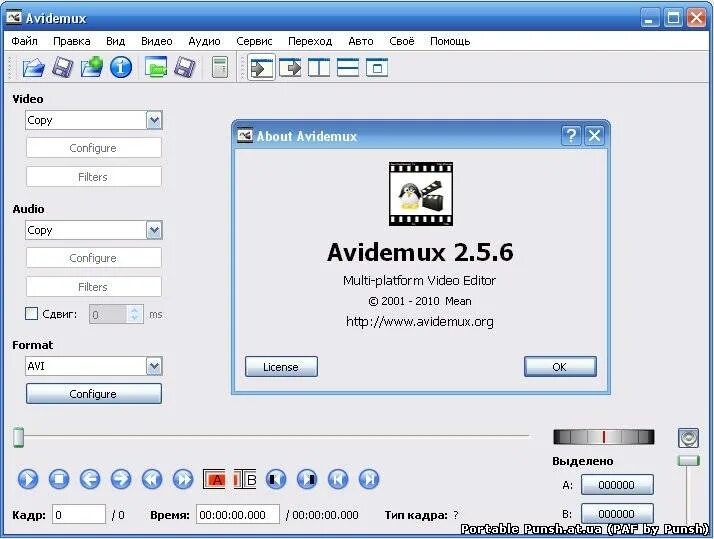This screenshot has height=539, width=714.
Task: Click the http://www.avidemux.org text
Action: 419,322
